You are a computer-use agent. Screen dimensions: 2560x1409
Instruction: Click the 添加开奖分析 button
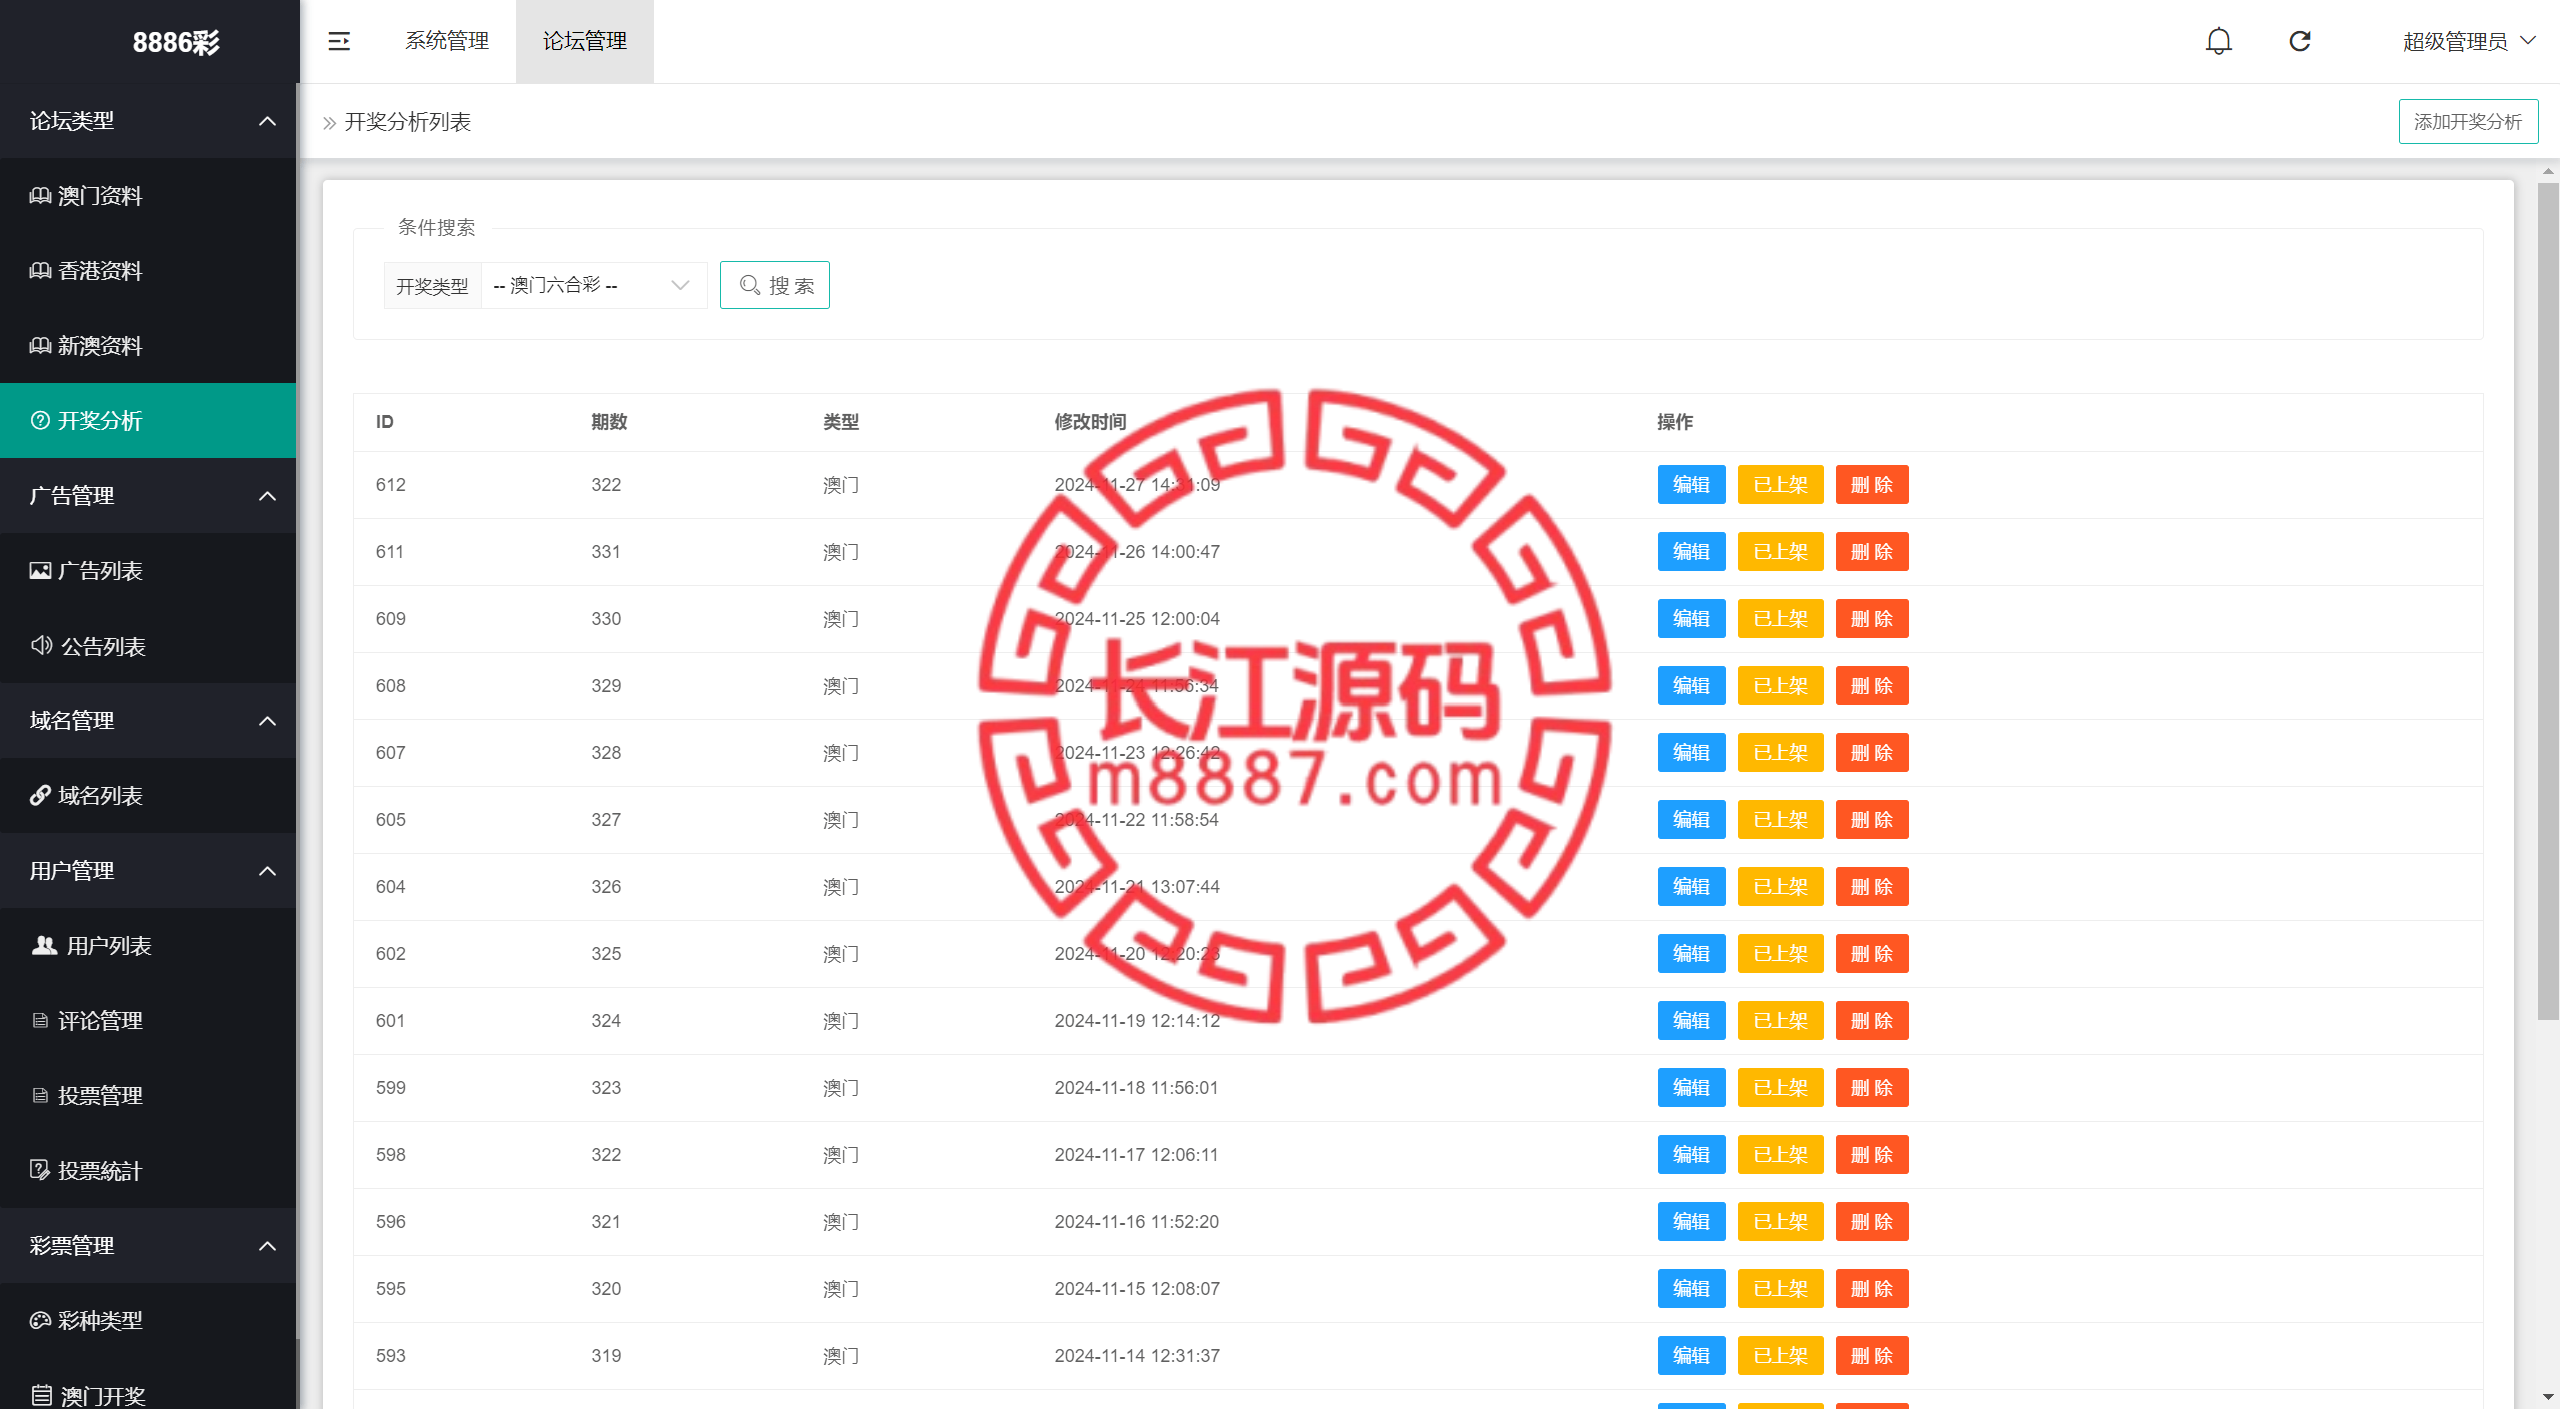tap(2468, 121)
